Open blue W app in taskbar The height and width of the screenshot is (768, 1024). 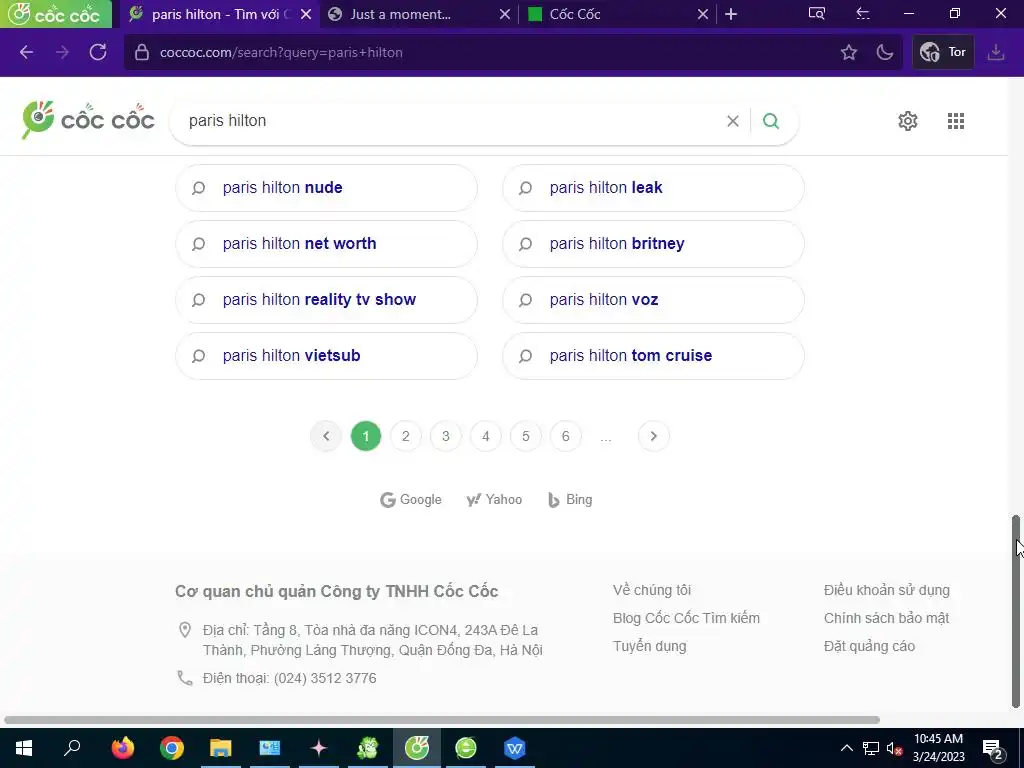(515, 748)
